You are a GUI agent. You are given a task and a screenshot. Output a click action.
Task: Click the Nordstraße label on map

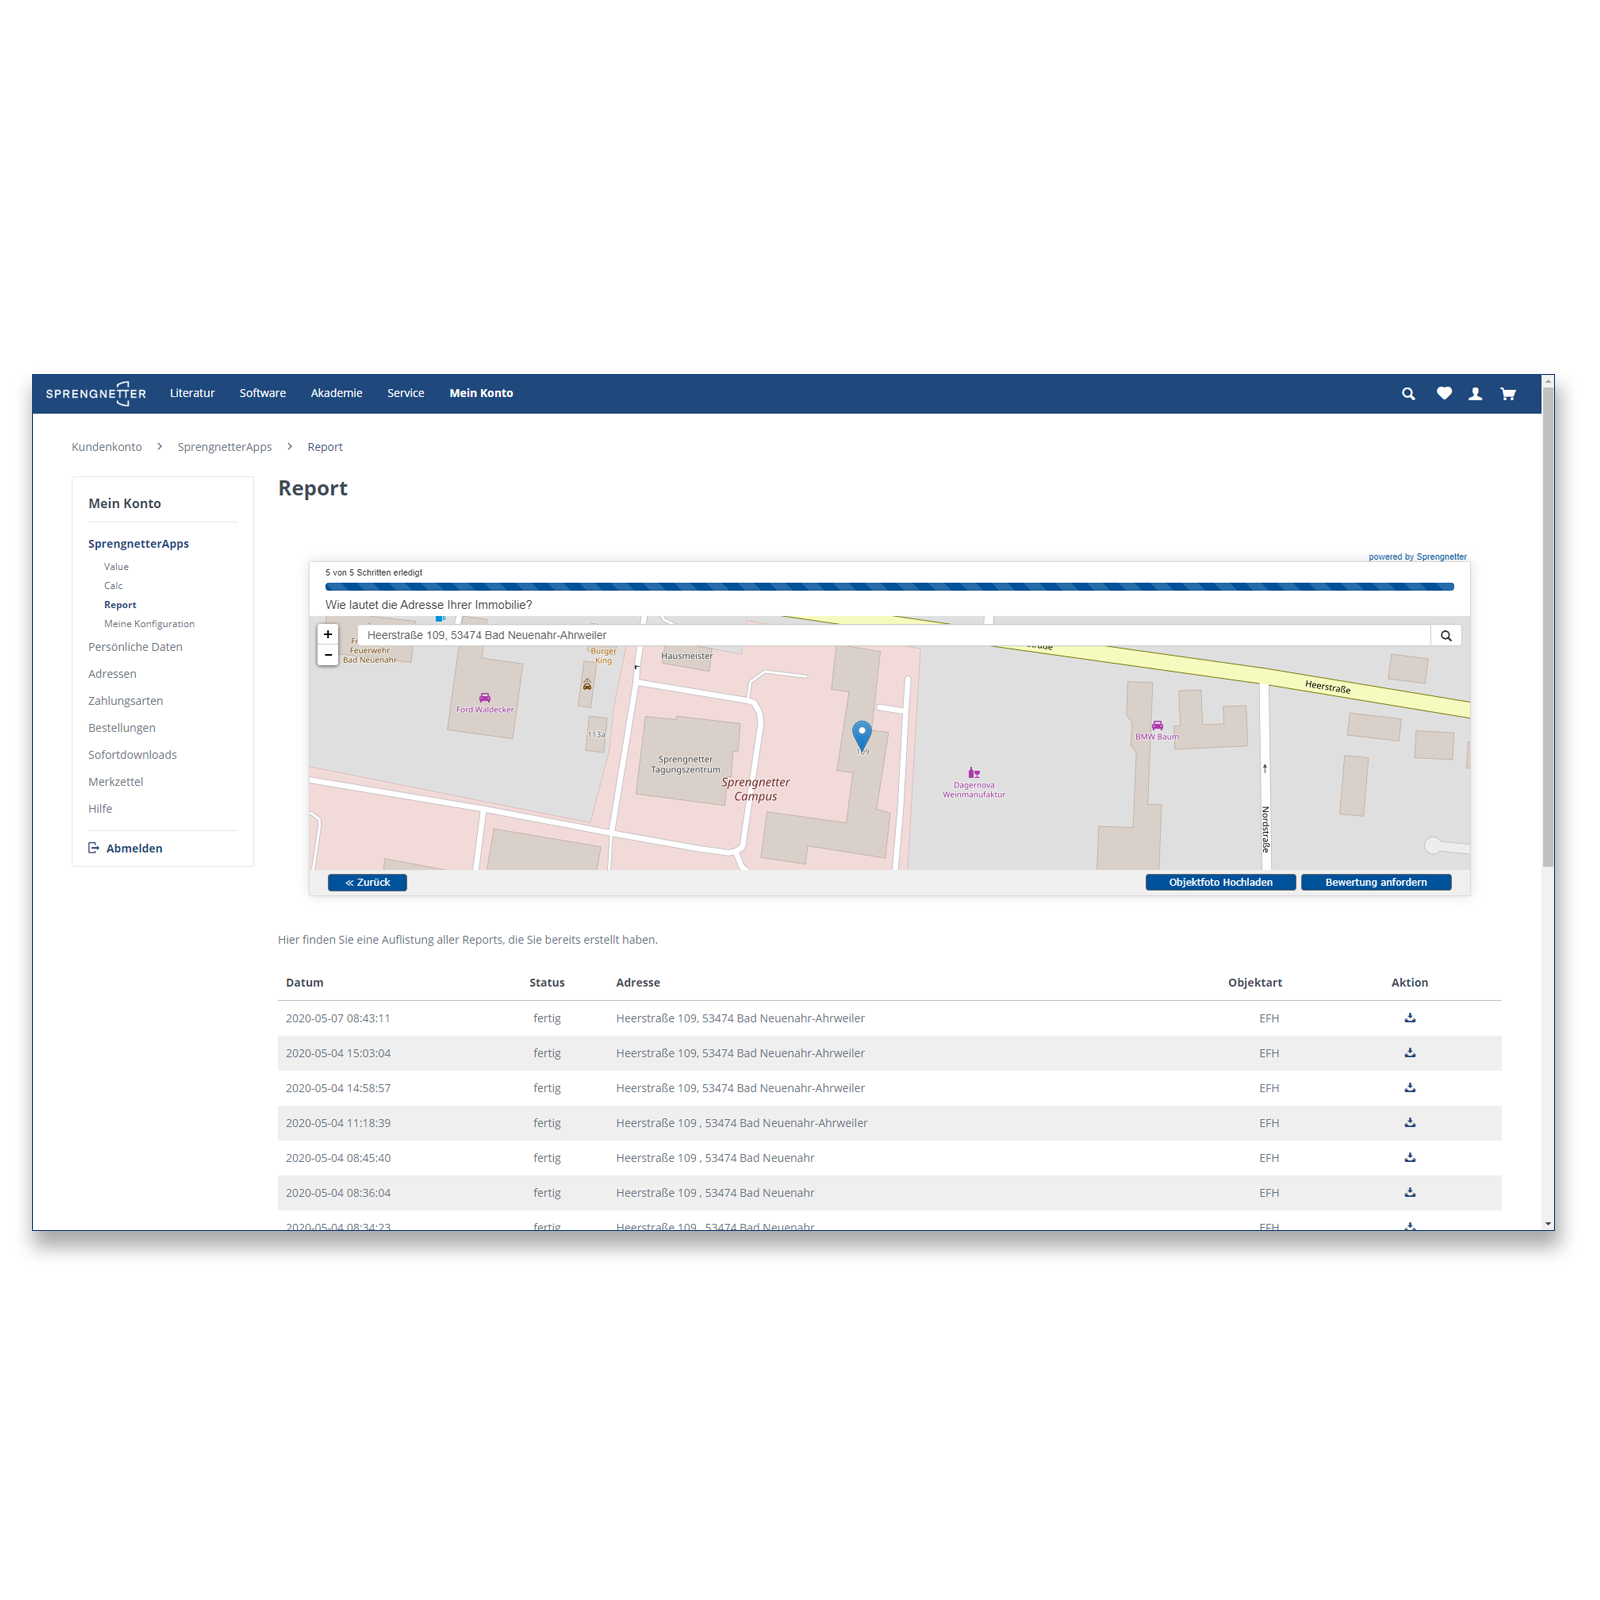[x=1265, y=828]
